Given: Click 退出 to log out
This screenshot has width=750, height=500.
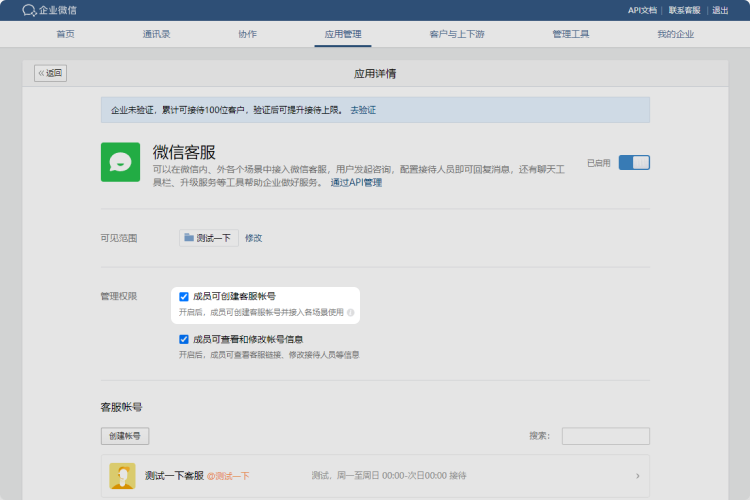Looking at the screenshot, I should point(720,10).
